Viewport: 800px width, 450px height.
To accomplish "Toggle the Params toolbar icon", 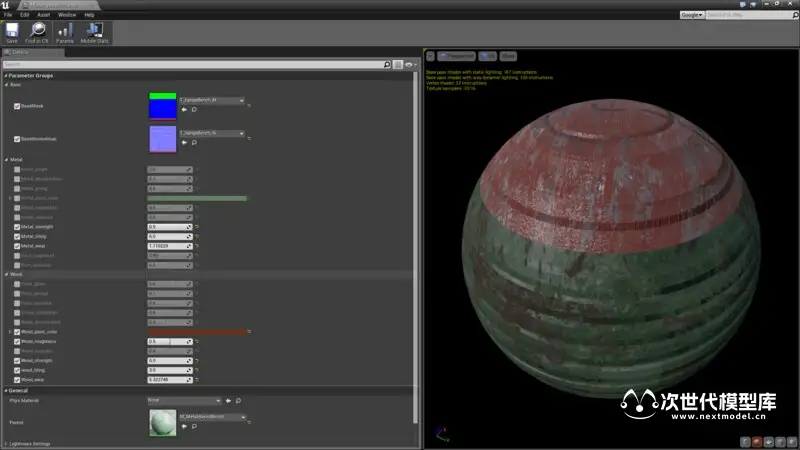I will pos(65,35).
